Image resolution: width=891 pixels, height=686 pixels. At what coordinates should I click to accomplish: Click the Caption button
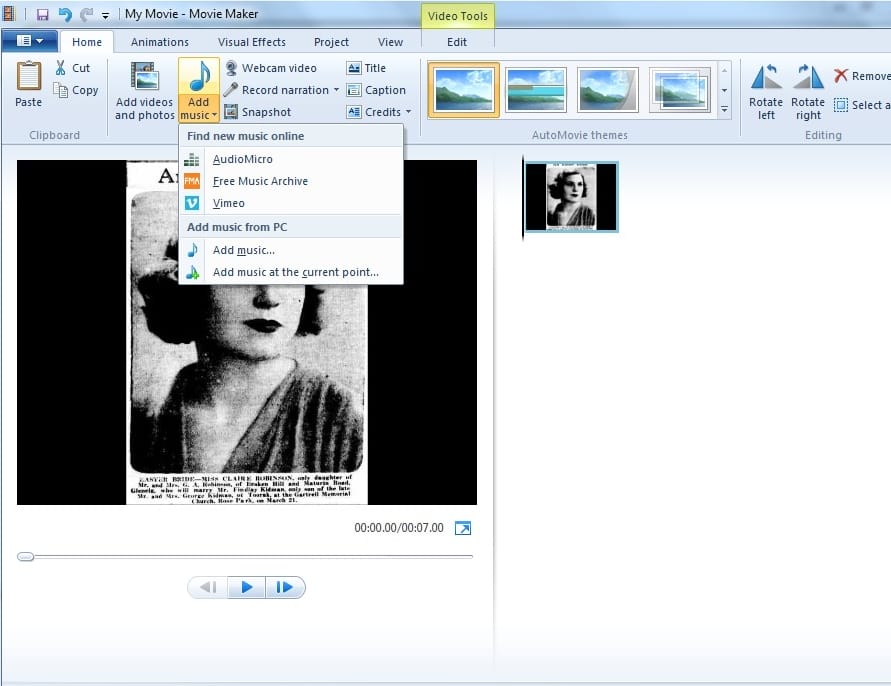pyautogui.click(x=376, y=90)
